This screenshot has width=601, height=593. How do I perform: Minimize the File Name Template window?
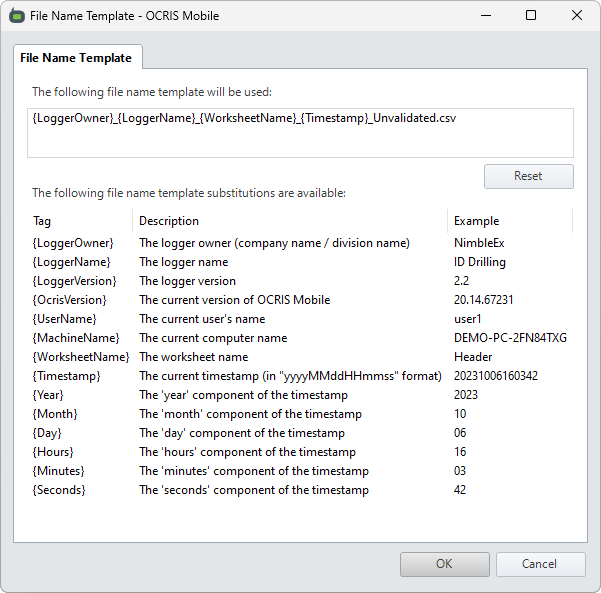pos(486,16)
